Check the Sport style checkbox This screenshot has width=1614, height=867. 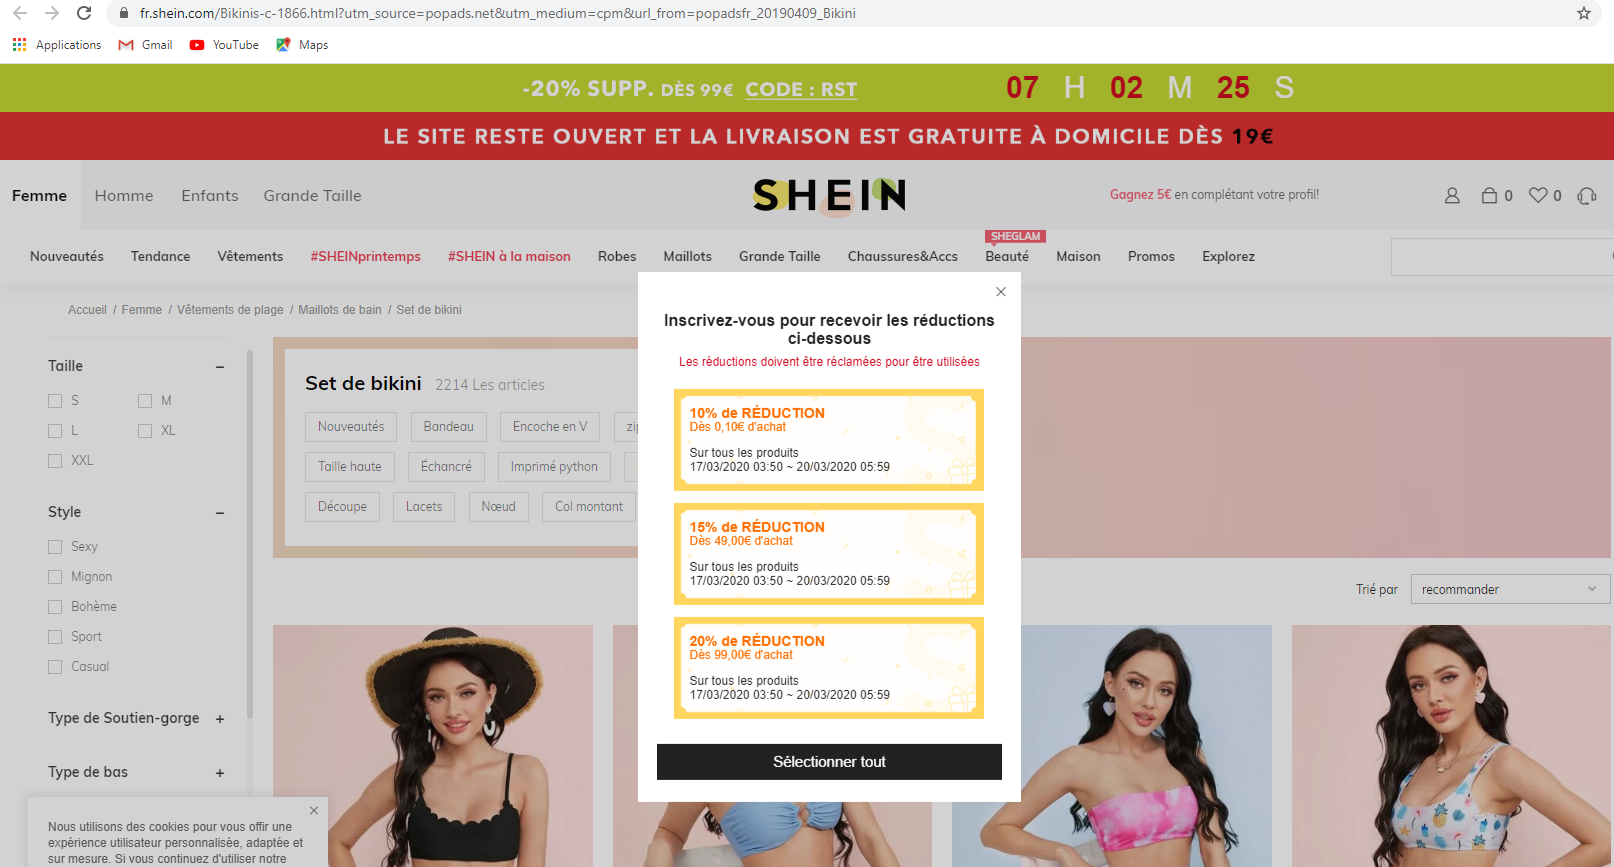(55, 637)
